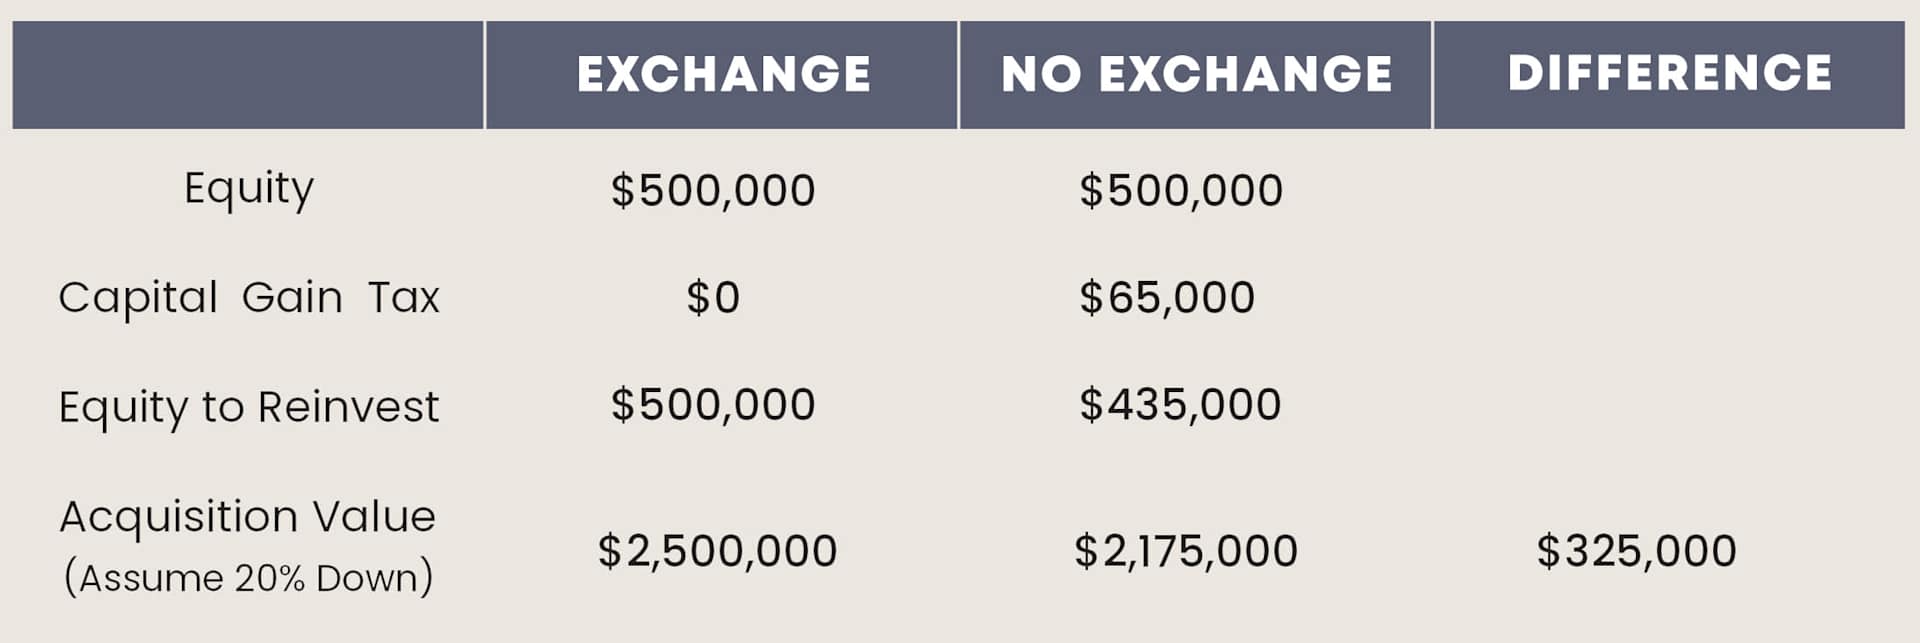
Task: Click the $2,500,000 acquisition value cell
Action: click(x=717, y=551)
